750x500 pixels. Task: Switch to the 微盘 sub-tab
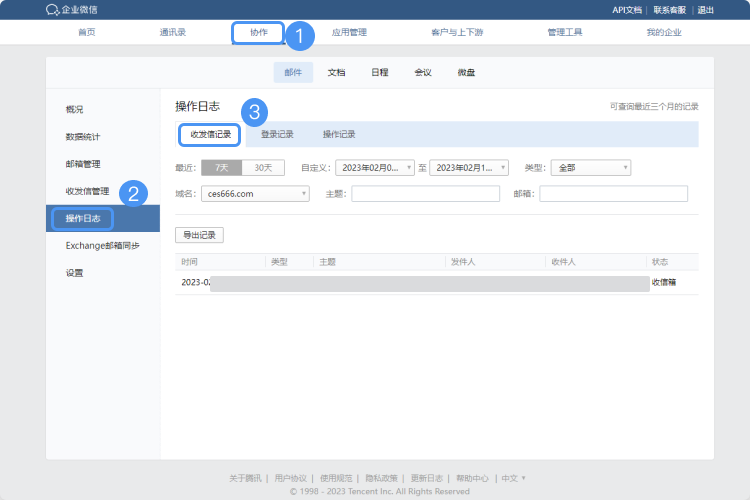point(466,72)
